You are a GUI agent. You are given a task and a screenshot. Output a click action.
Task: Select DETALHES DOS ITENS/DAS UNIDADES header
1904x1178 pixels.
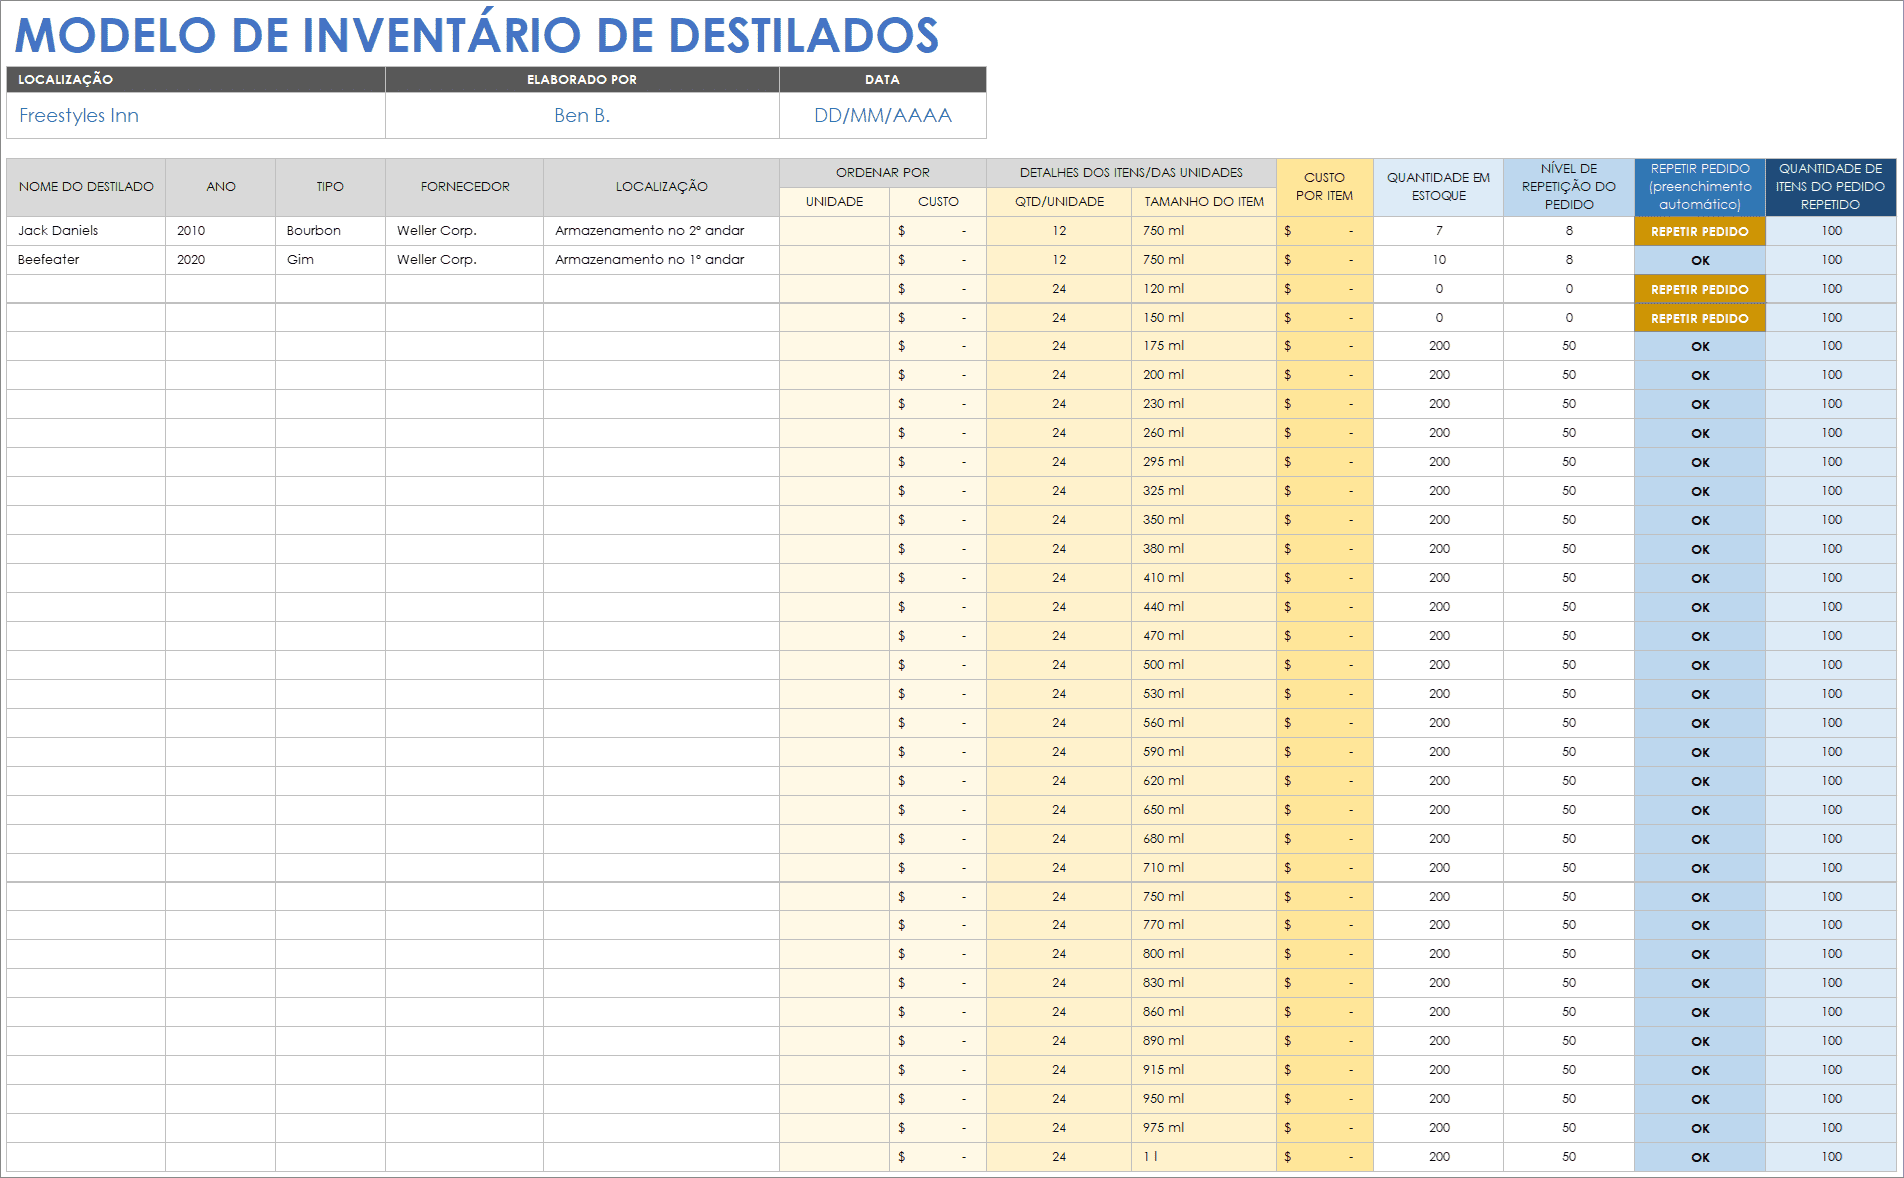pos(1131,173)
